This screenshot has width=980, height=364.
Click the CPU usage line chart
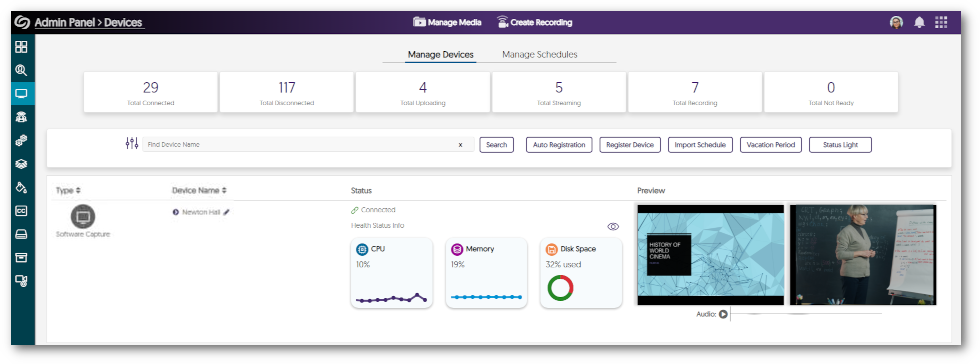[391, 298]
